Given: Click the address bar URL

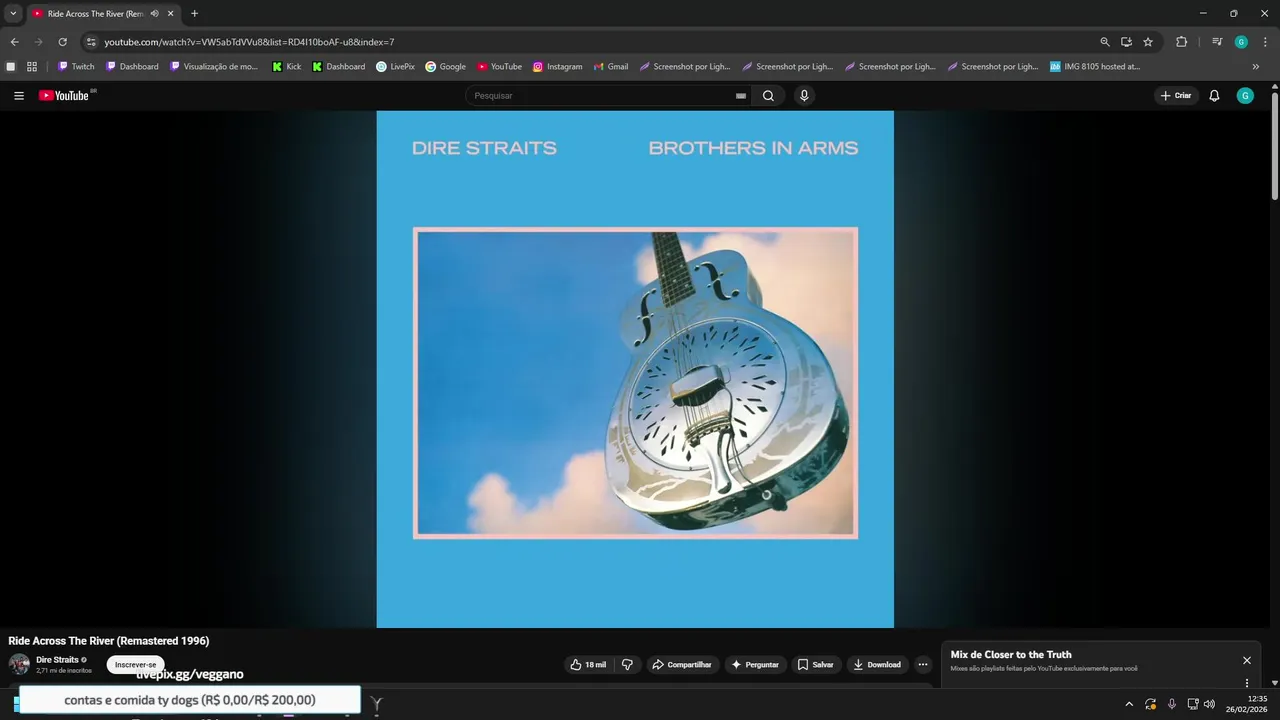Looking at the screenshot, I should click(249, 42).
